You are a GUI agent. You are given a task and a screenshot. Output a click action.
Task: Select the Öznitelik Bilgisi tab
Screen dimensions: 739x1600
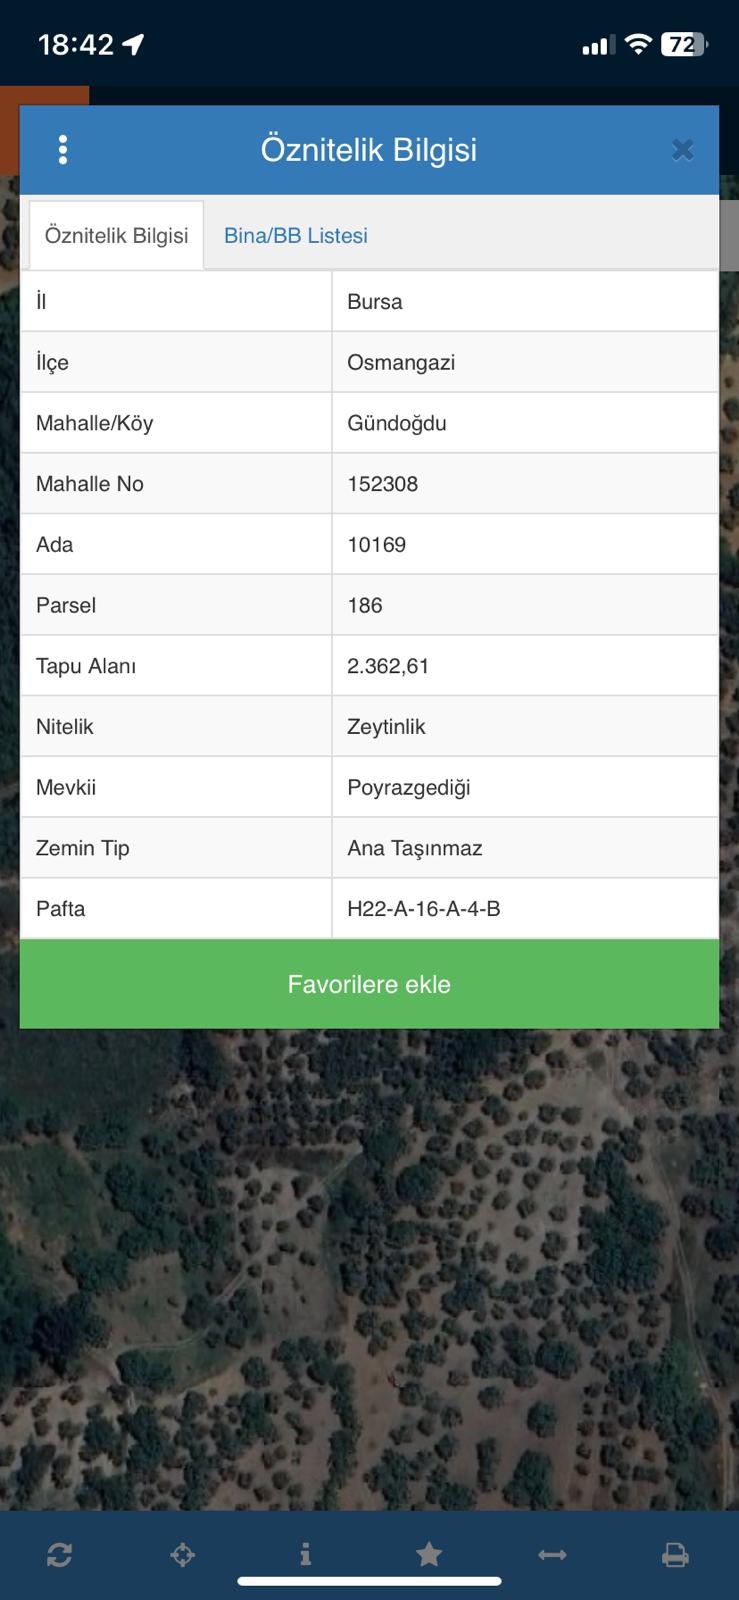pyautogui.click(x=116, y=236)
